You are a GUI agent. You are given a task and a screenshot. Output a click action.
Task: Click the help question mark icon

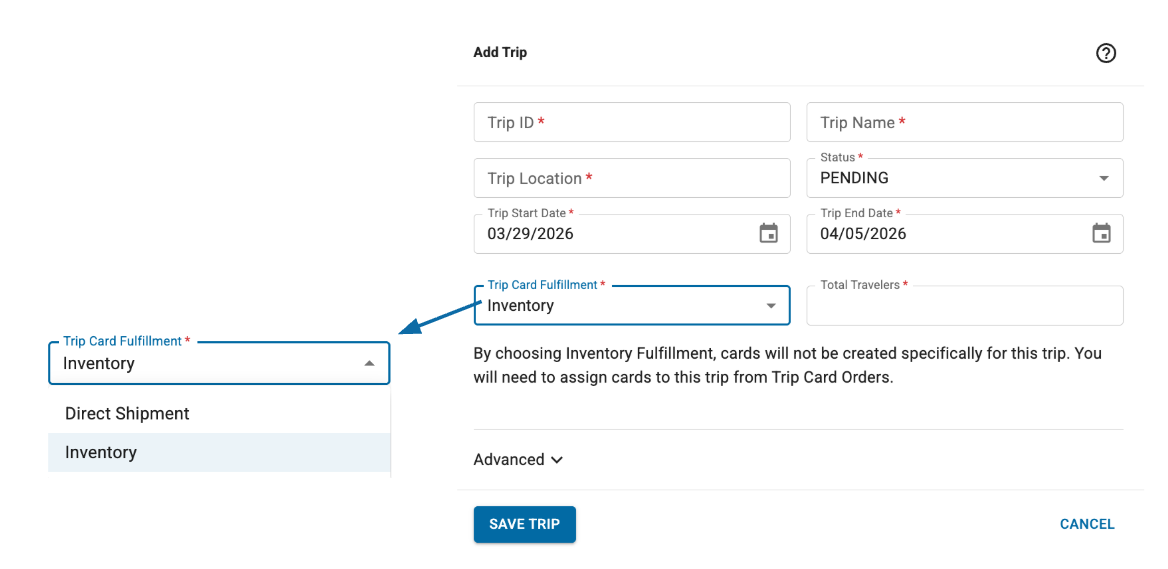pyautogui.click(x=1106, y=54)
